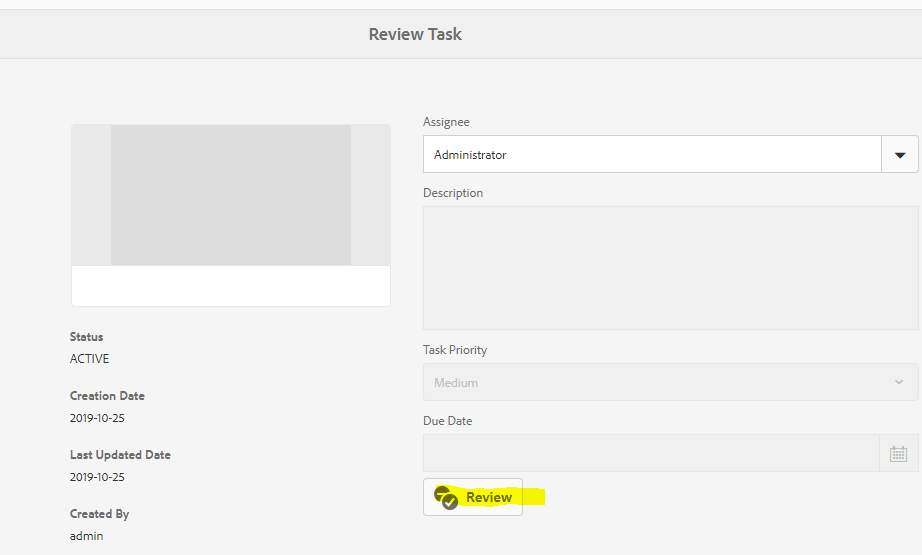The width and height of the screenshot is (922, 555).
Task: Click the Assignee field label
Action: [446, 122]
